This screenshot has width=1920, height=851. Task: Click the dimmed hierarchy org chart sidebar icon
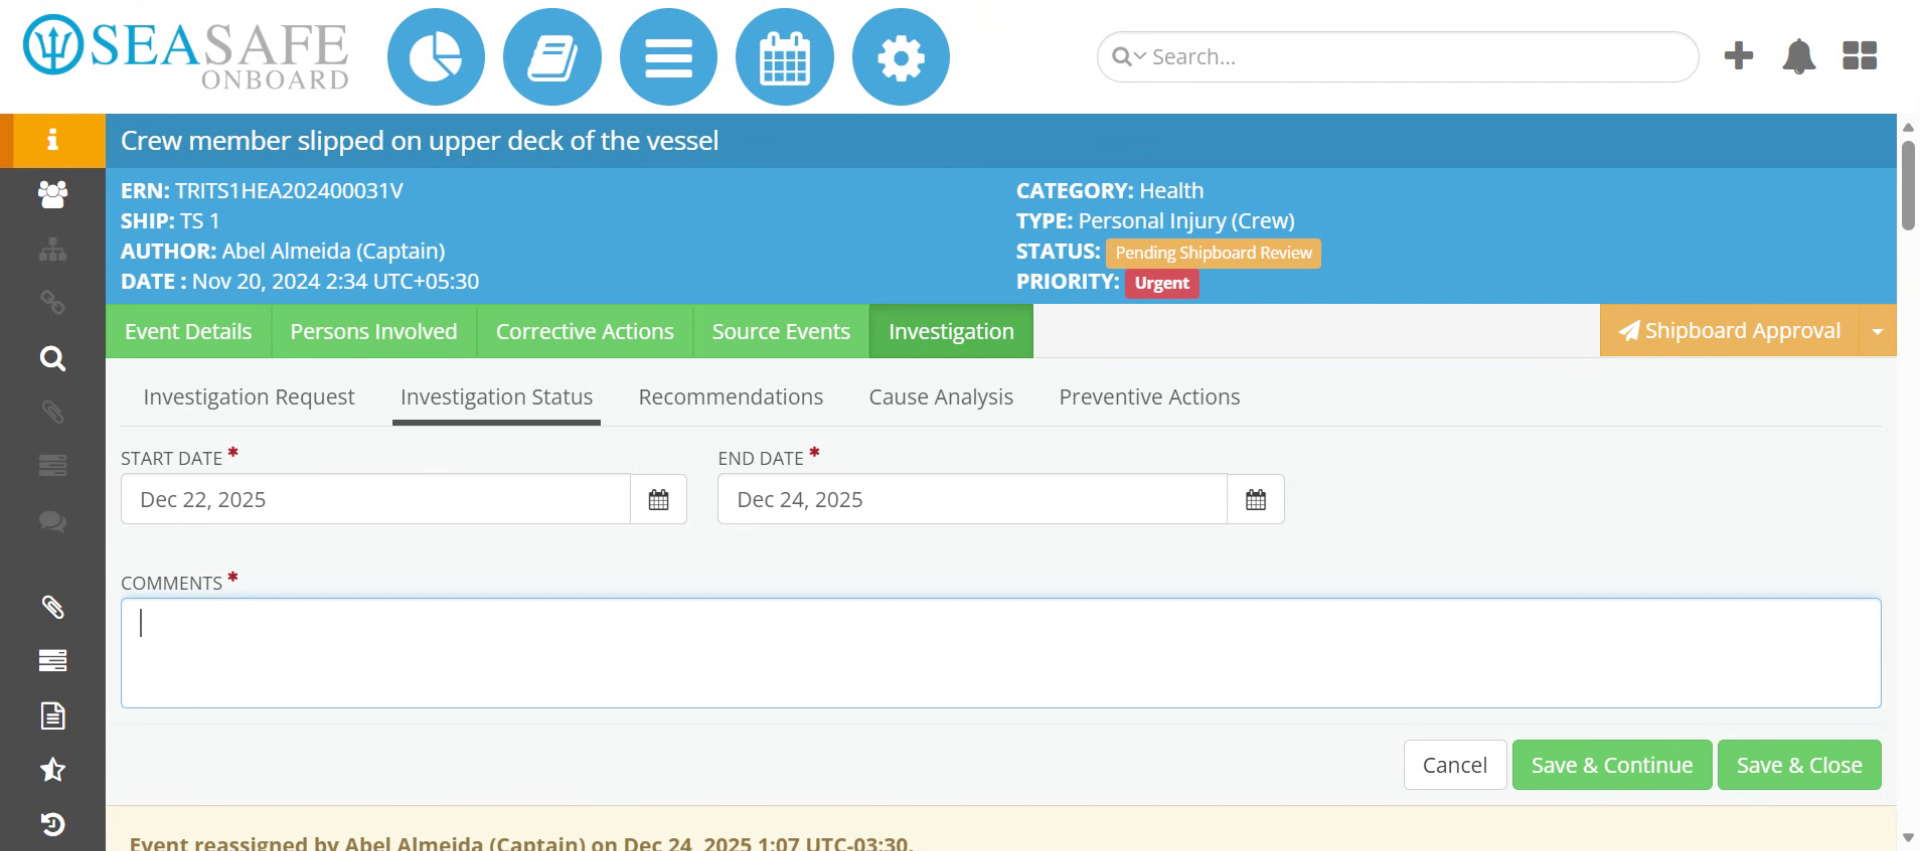point(52,249)
